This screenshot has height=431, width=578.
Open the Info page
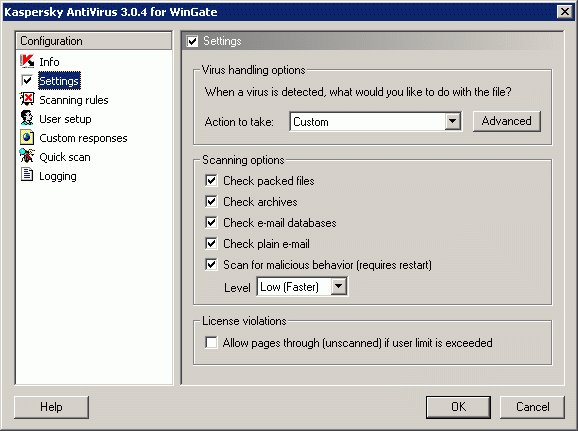coord(49,62)
